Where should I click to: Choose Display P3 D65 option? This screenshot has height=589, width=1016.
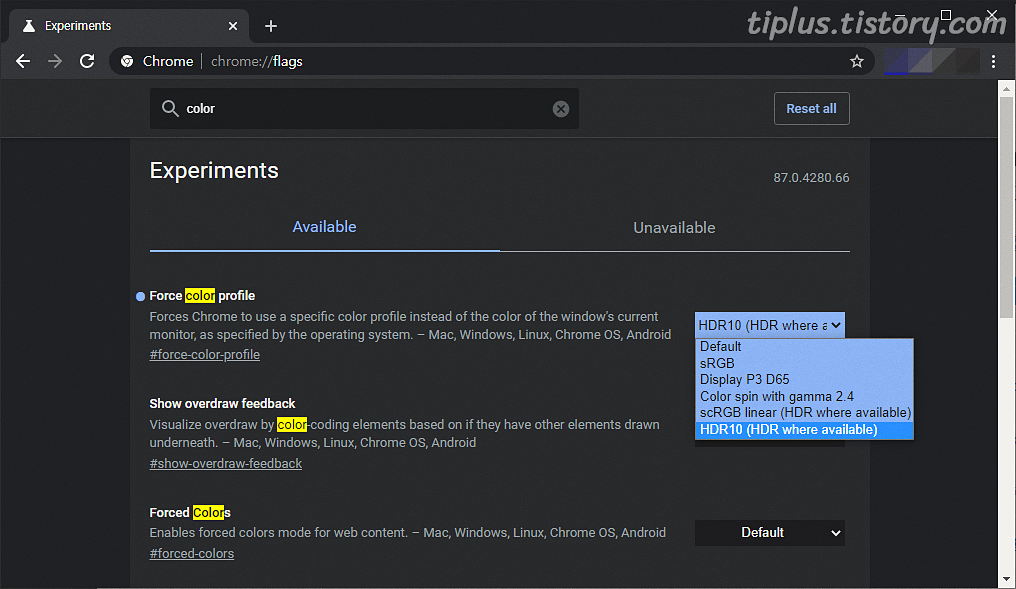(804, 380)
